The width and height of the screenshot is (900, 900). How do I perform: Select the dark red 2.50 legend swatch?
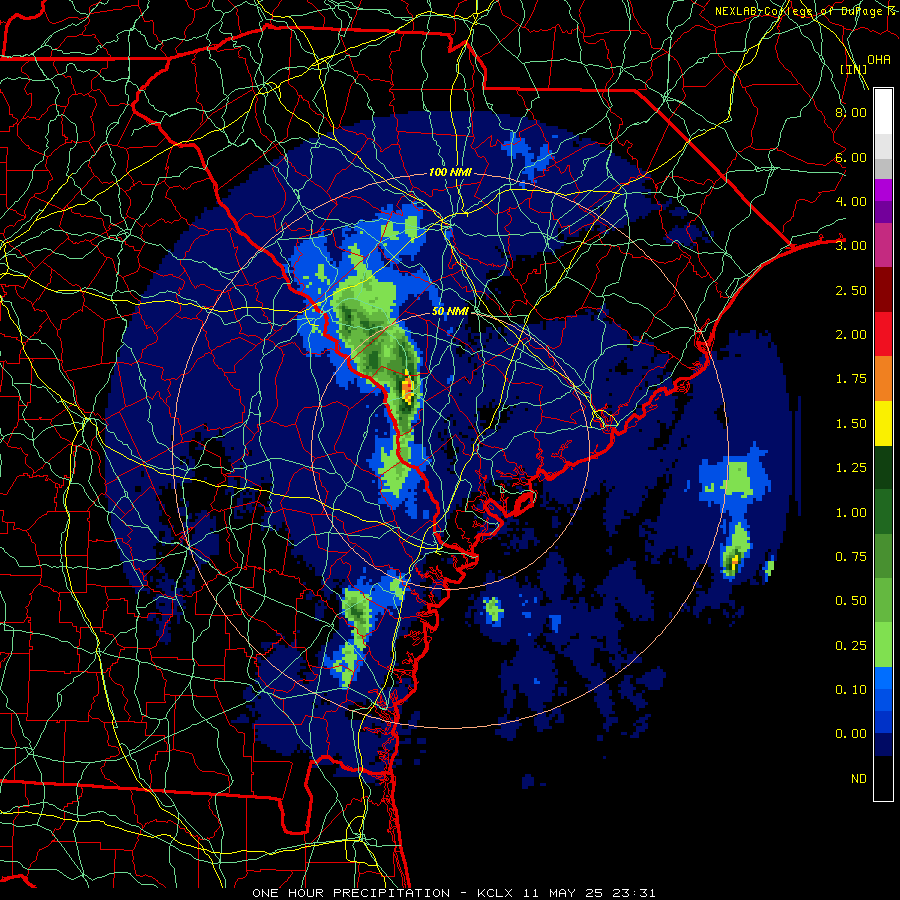(883, 289)
